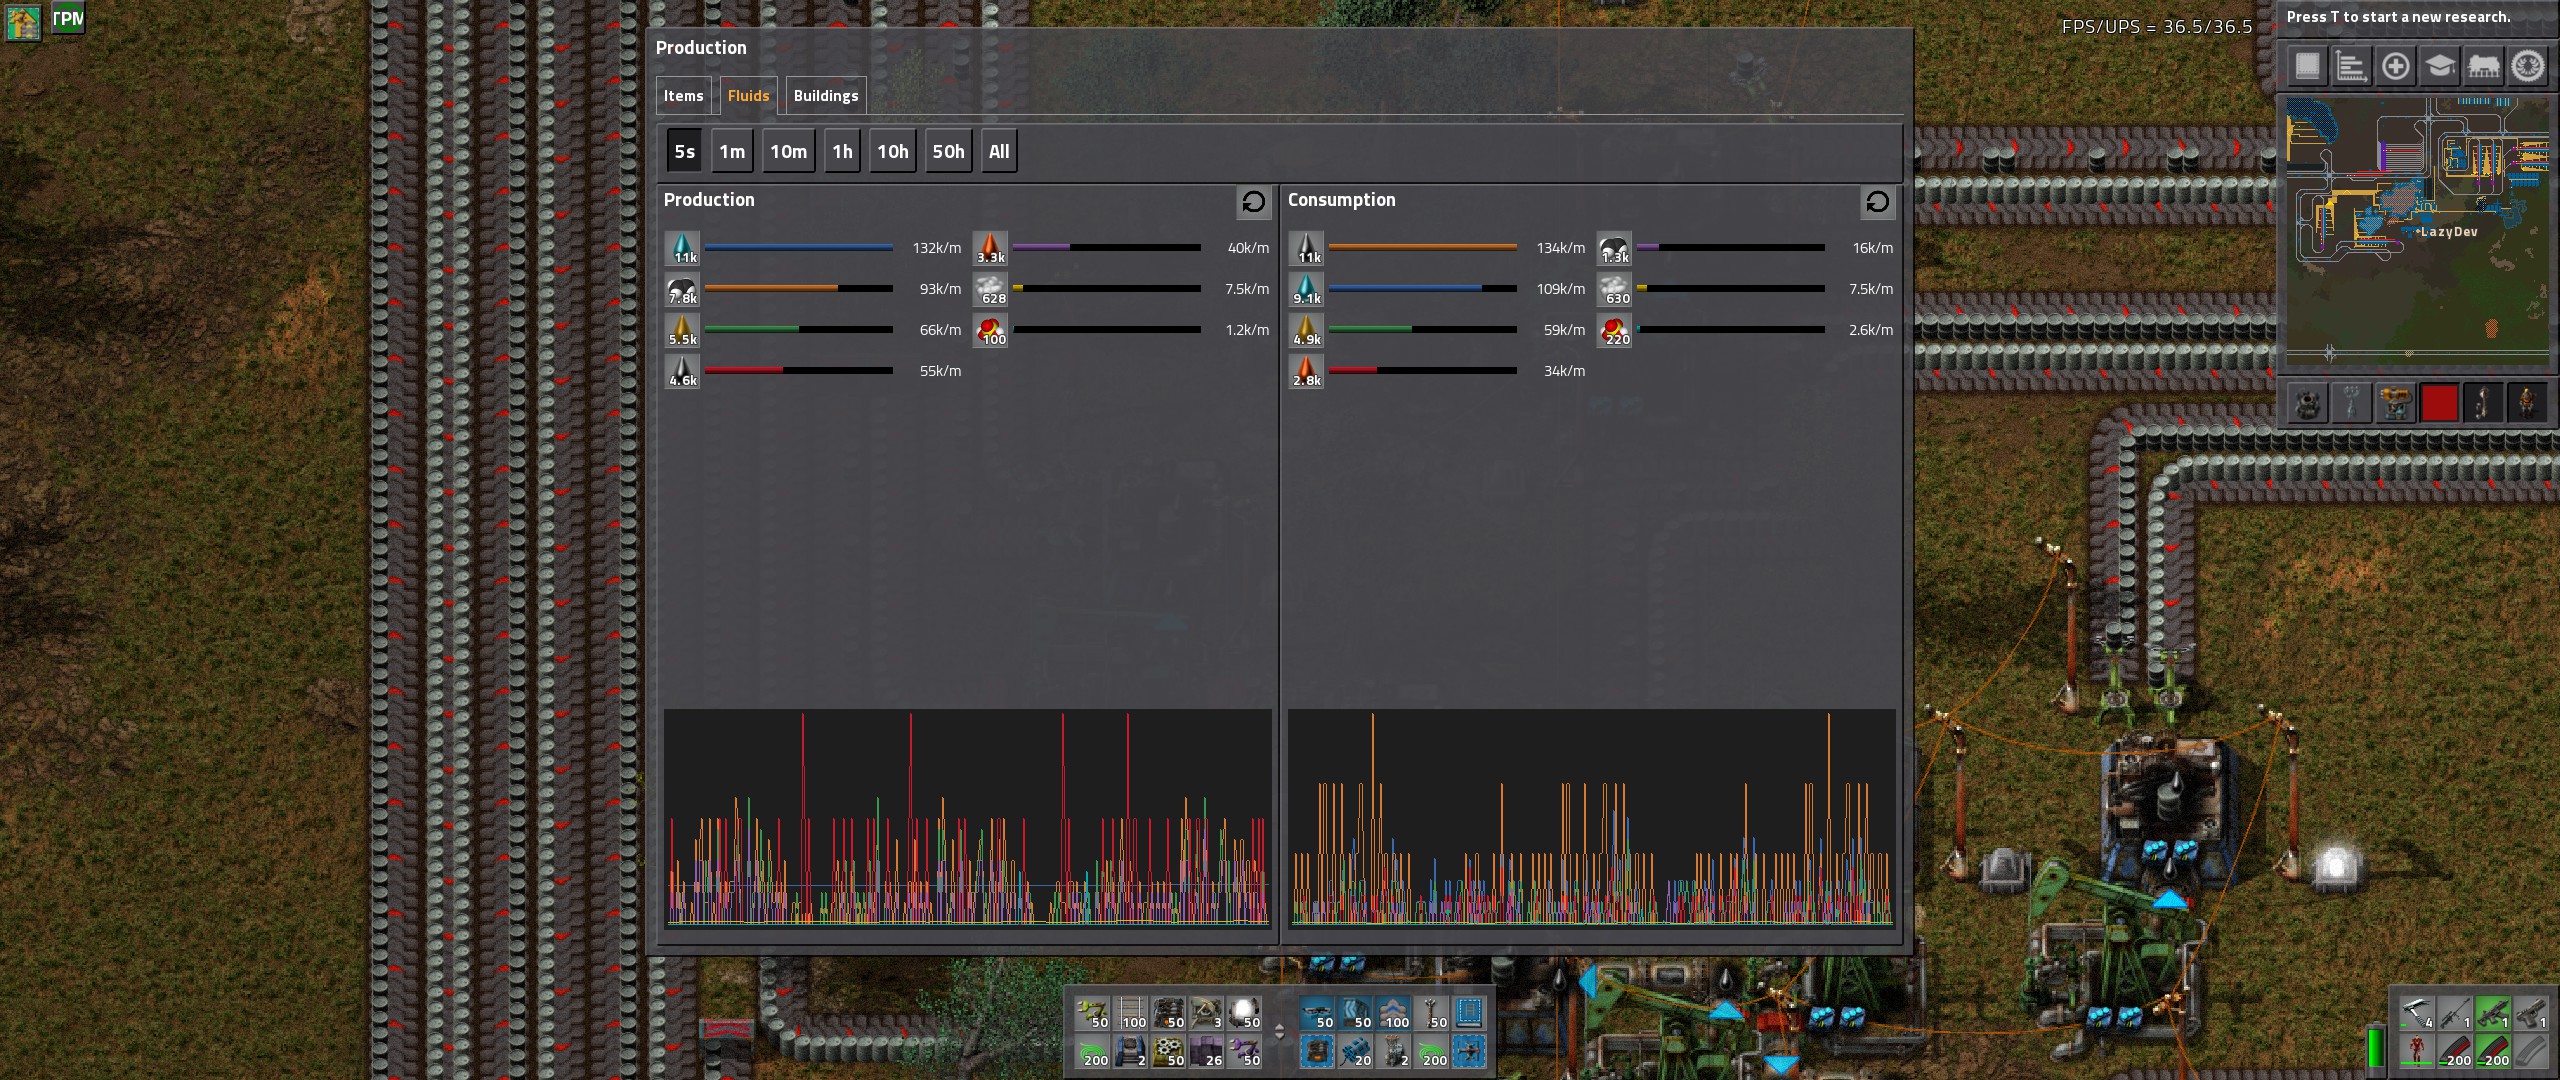The width and height of the screenshot is (2560, 1080).
Task: Click the 134k/m consumption progress bar
Action: point(1422,248)
